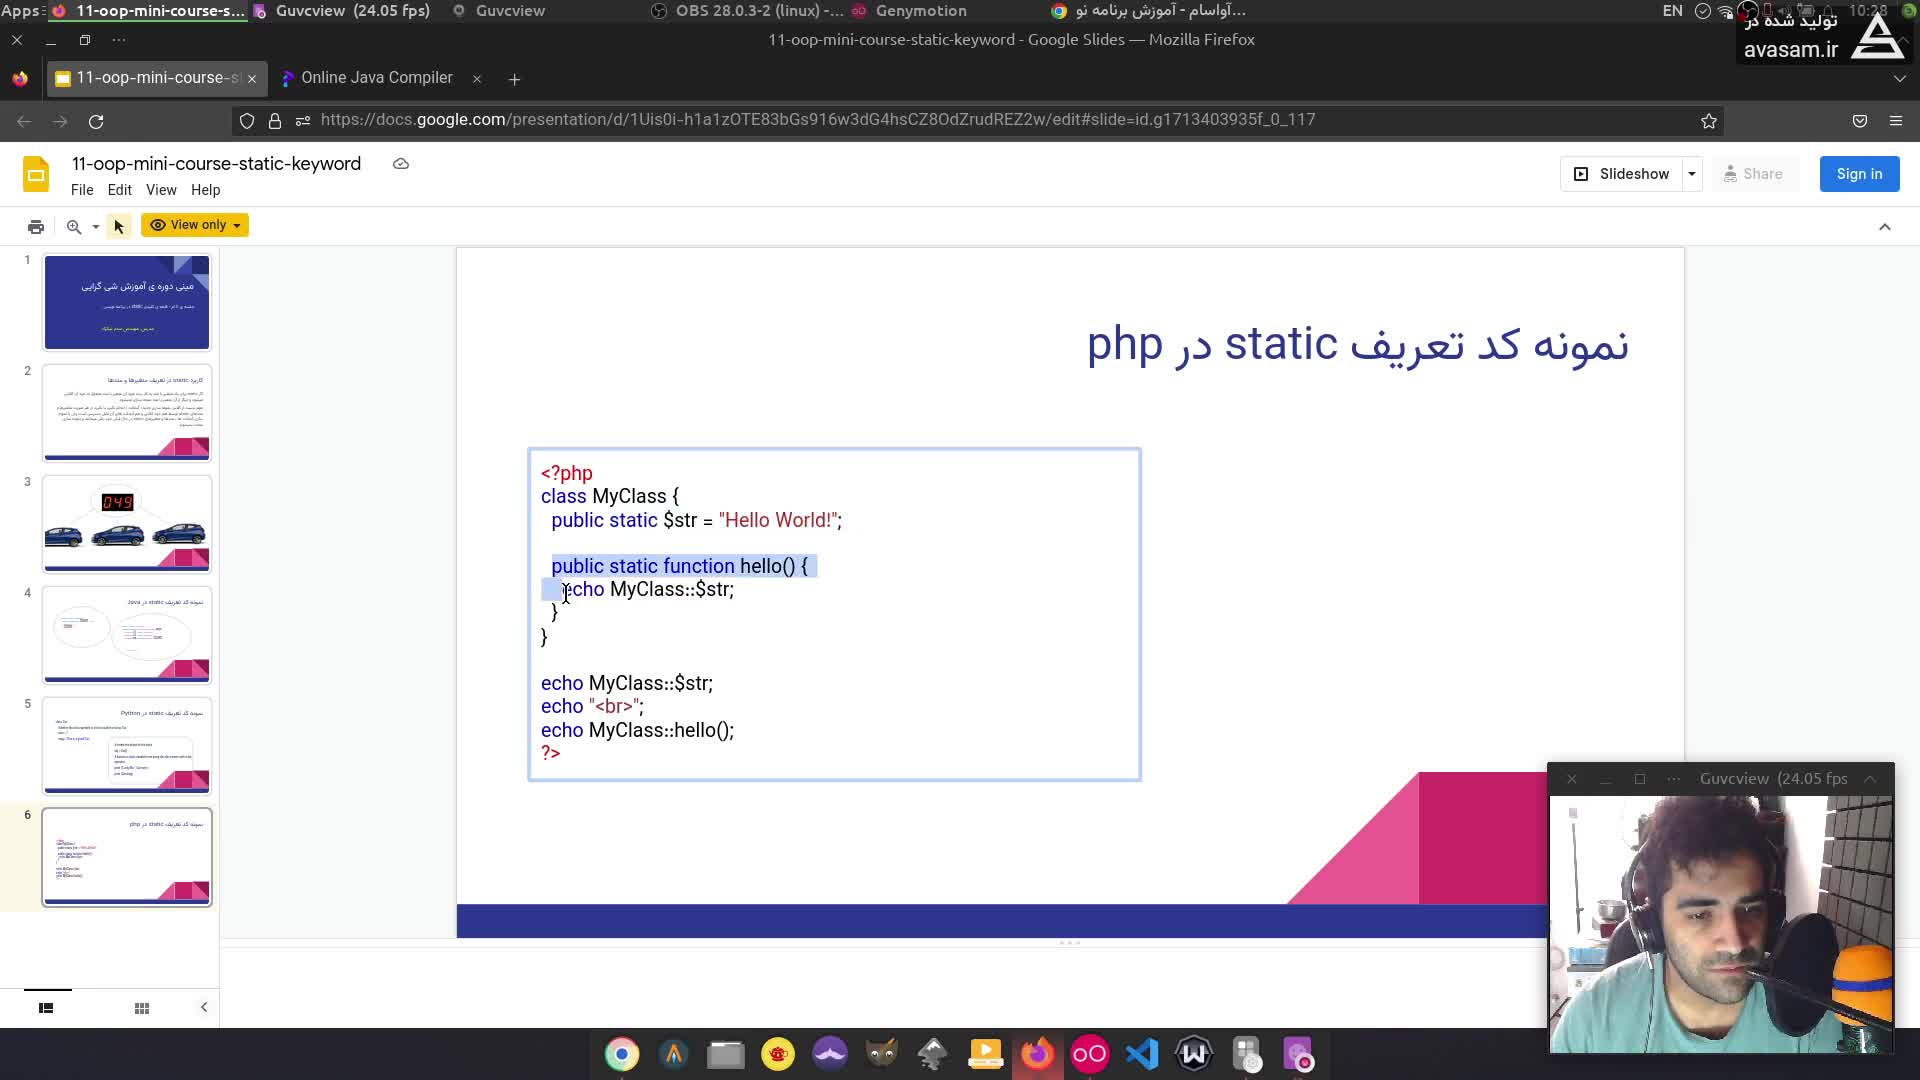The image size is (1920, 1080).
Task: Click the Sign in button
Action: click(1859, 174)
